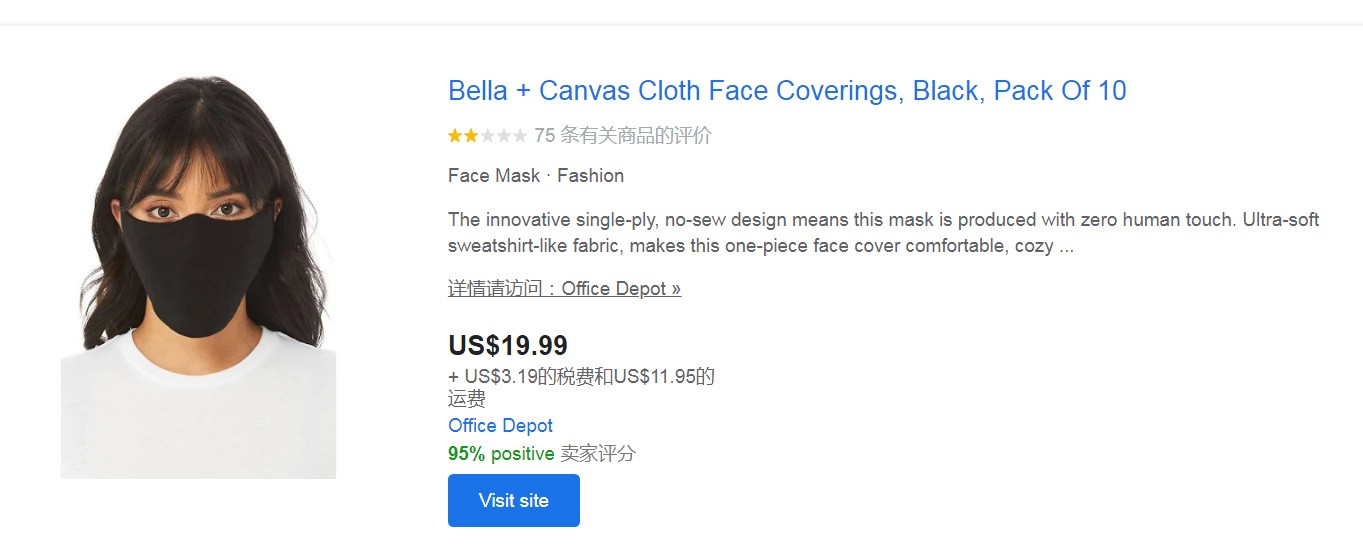The image size is (1363, 549).
Task: Click the third rating star
Action: tap(487, 136)
